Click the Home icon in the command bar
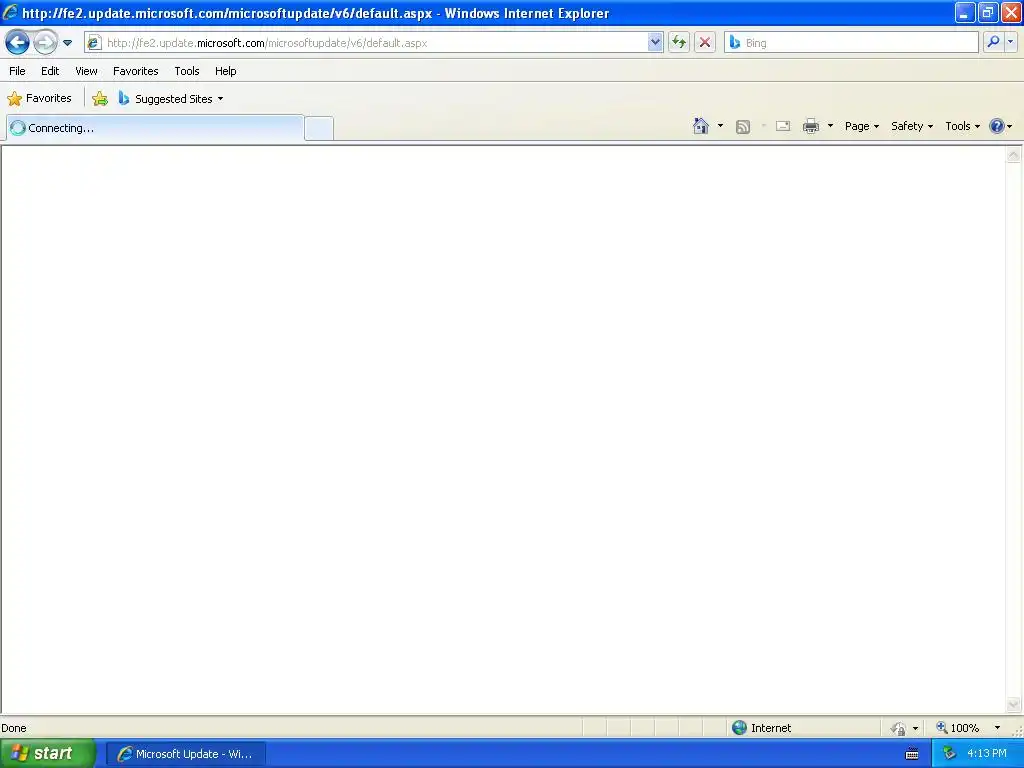Screen dimensions: 1024x768 [x=701, y=126]
